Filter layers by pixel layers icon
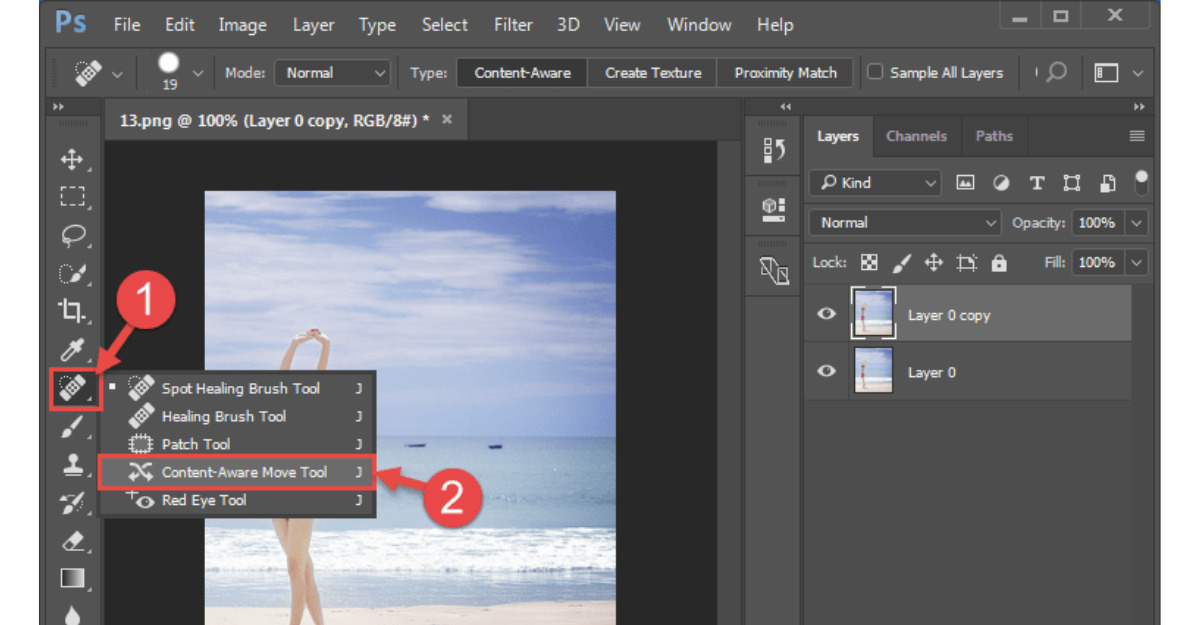Viewport: 1200px width, 625px height. (965, 183)
